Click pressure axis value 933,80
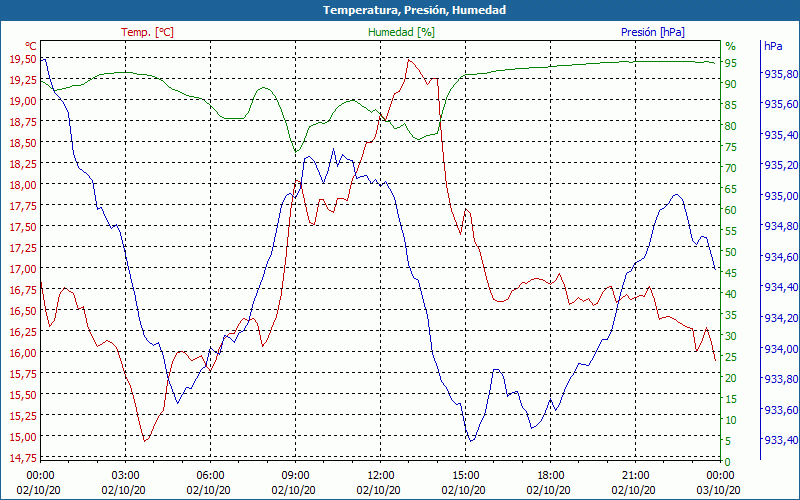Image resolution: width=800 pixels, height=500 pixels. (x=781, y=379)
